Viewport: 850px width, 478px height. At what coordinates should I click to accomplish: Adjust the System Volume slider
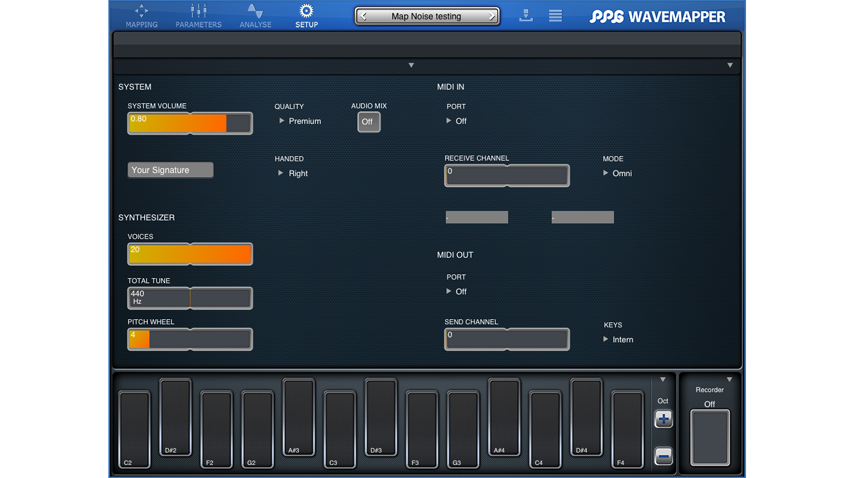click(190, 123)
